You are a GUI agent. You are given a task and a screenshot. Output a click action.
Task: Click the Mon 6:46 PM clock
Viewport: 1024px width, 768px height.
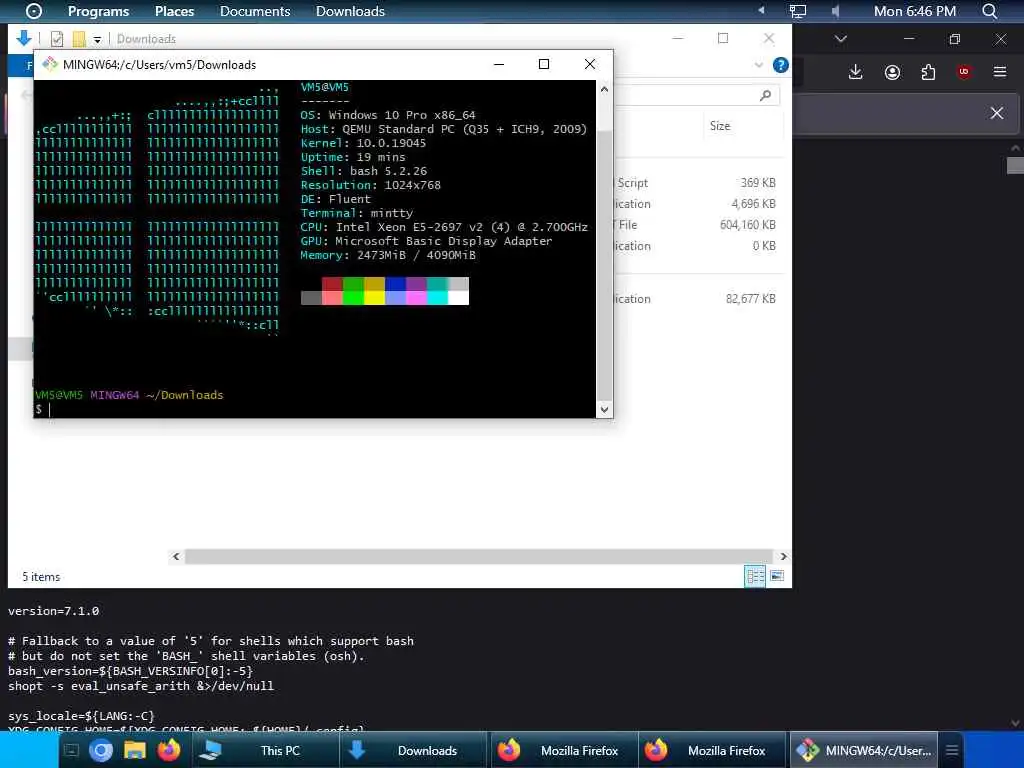point(914,11)
